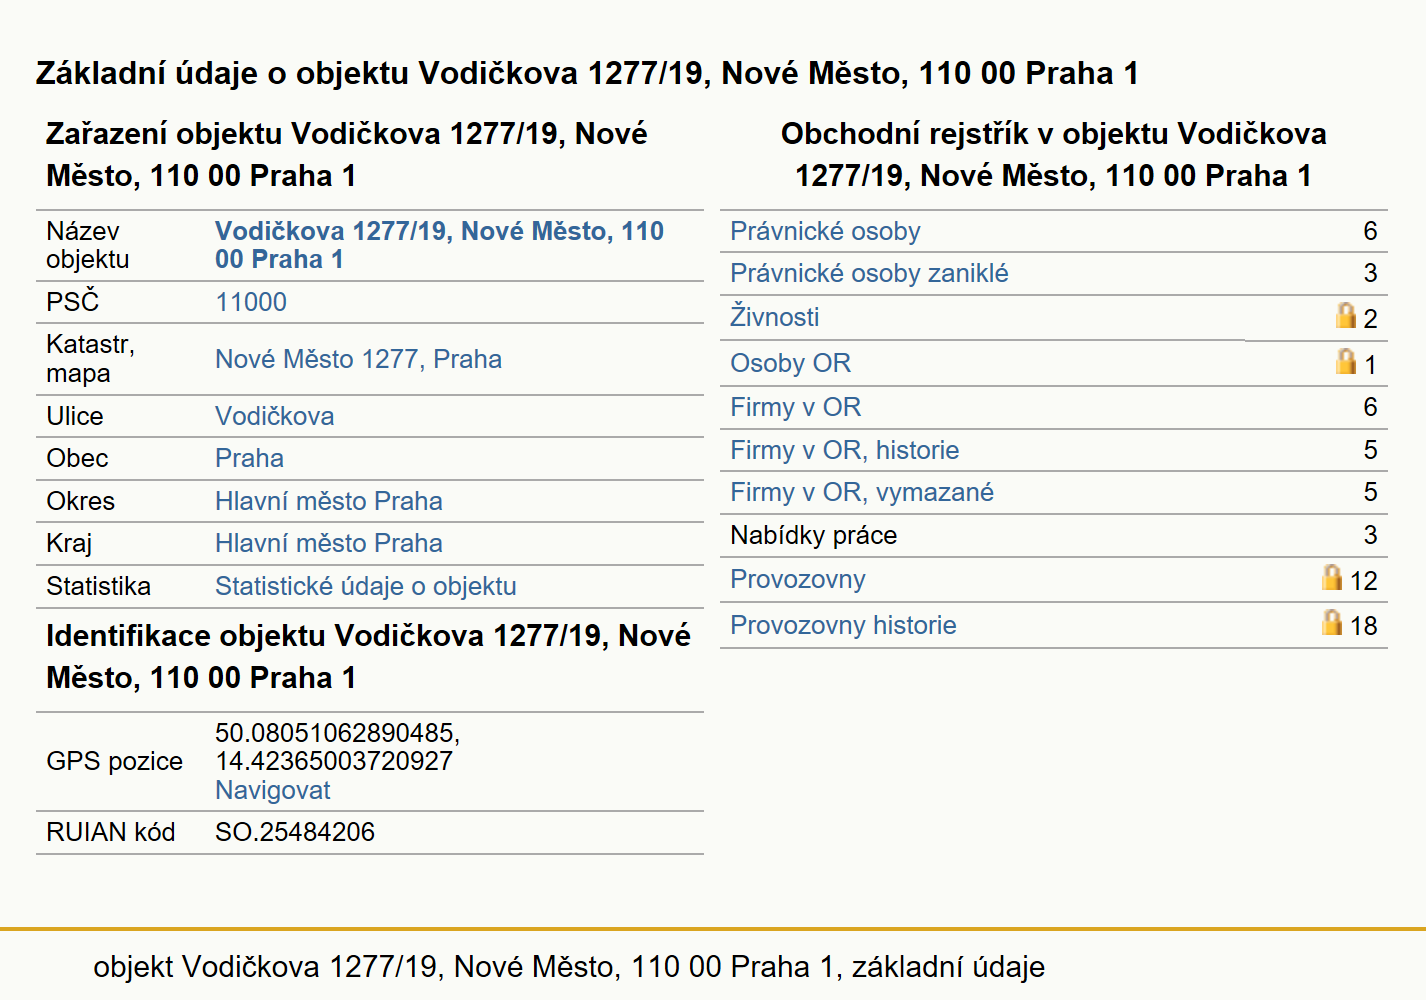Screen dimensions: 1426x1000
Task: Select the Firmy v OR link
Action: click(x=795, y=407)
